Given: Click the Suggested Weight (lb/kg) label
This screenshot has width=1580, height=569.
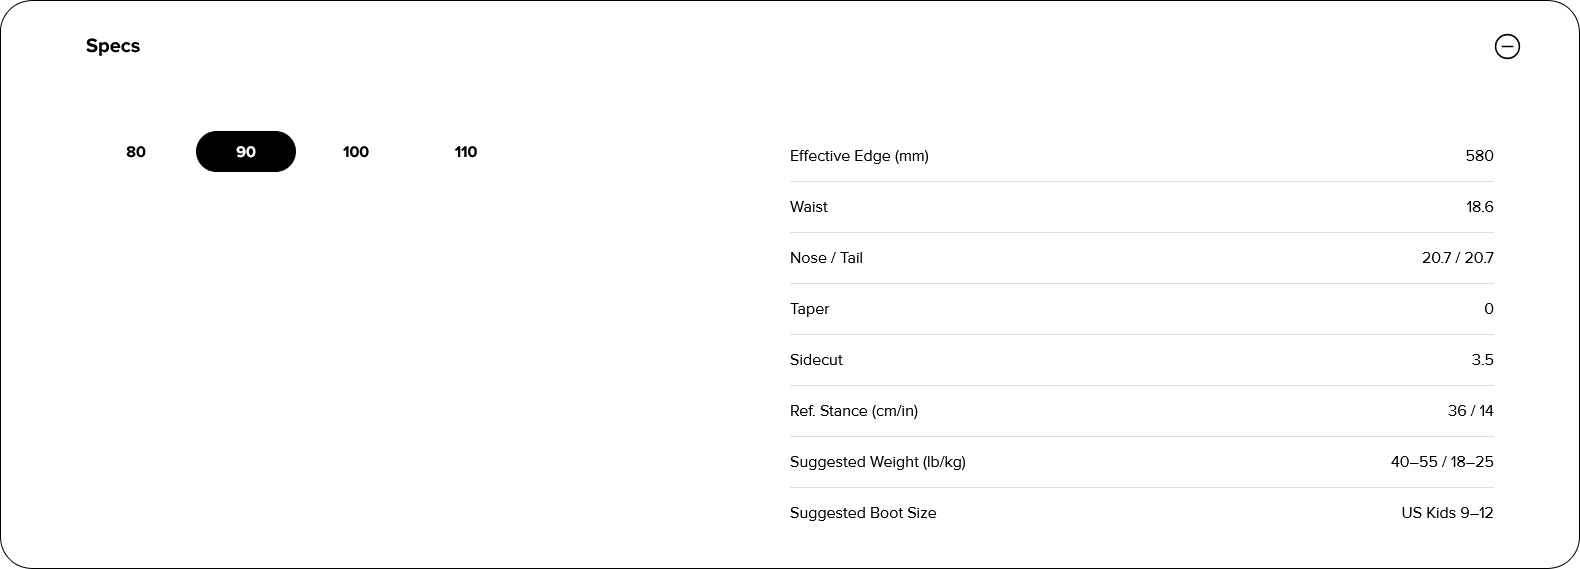Looking at the screenshot, I should point(878,462).
